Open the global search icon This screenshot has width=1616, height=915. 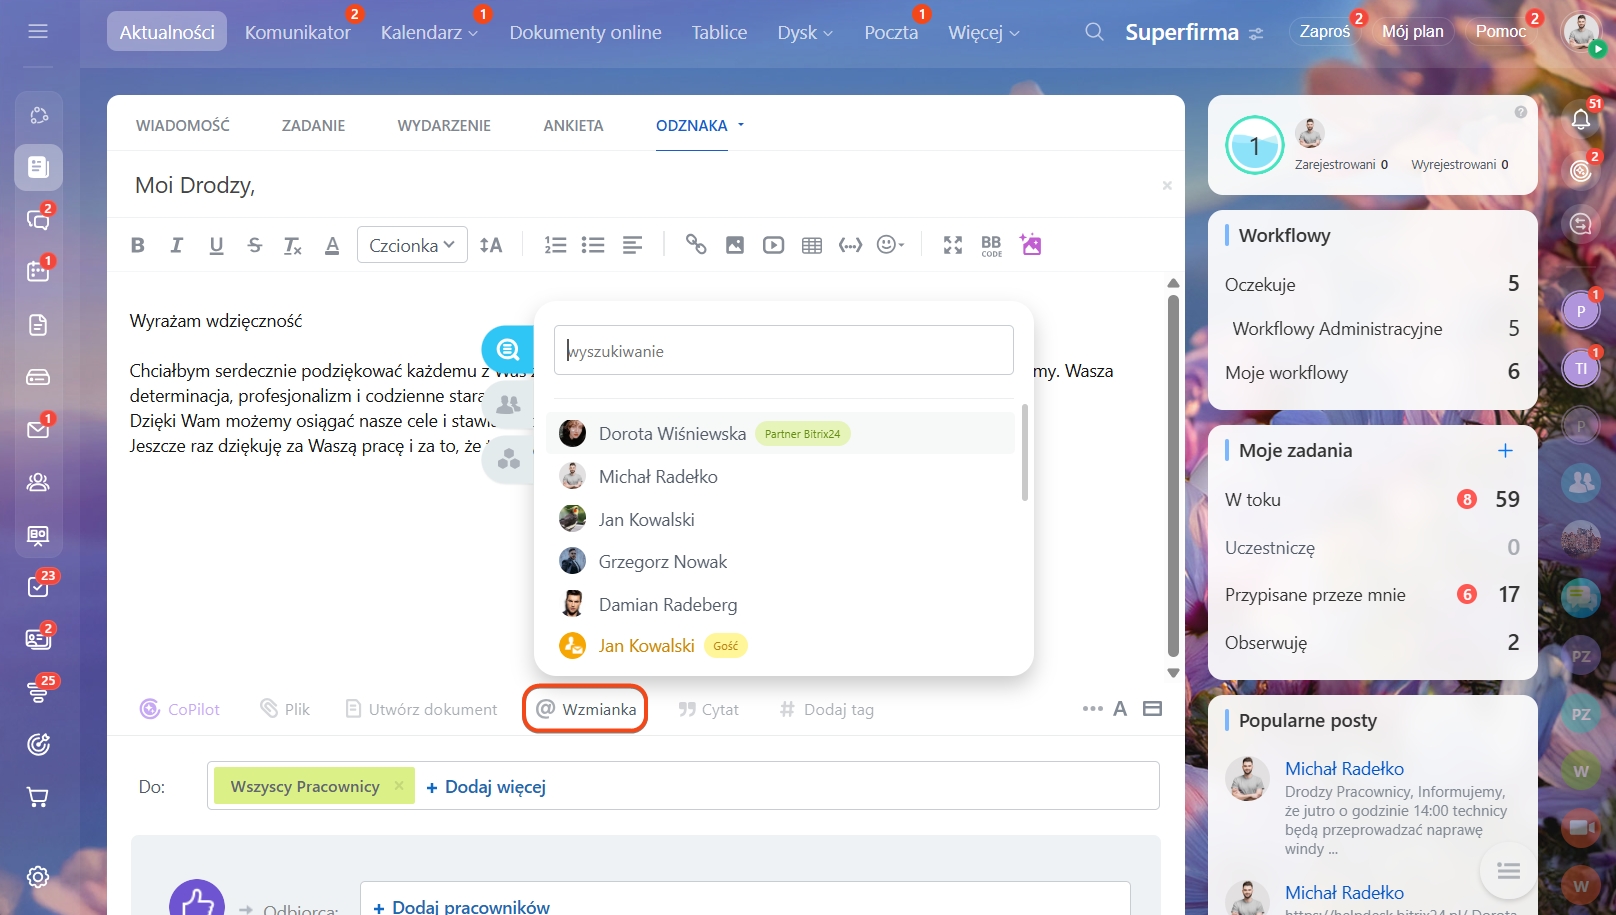point(1094,32)
